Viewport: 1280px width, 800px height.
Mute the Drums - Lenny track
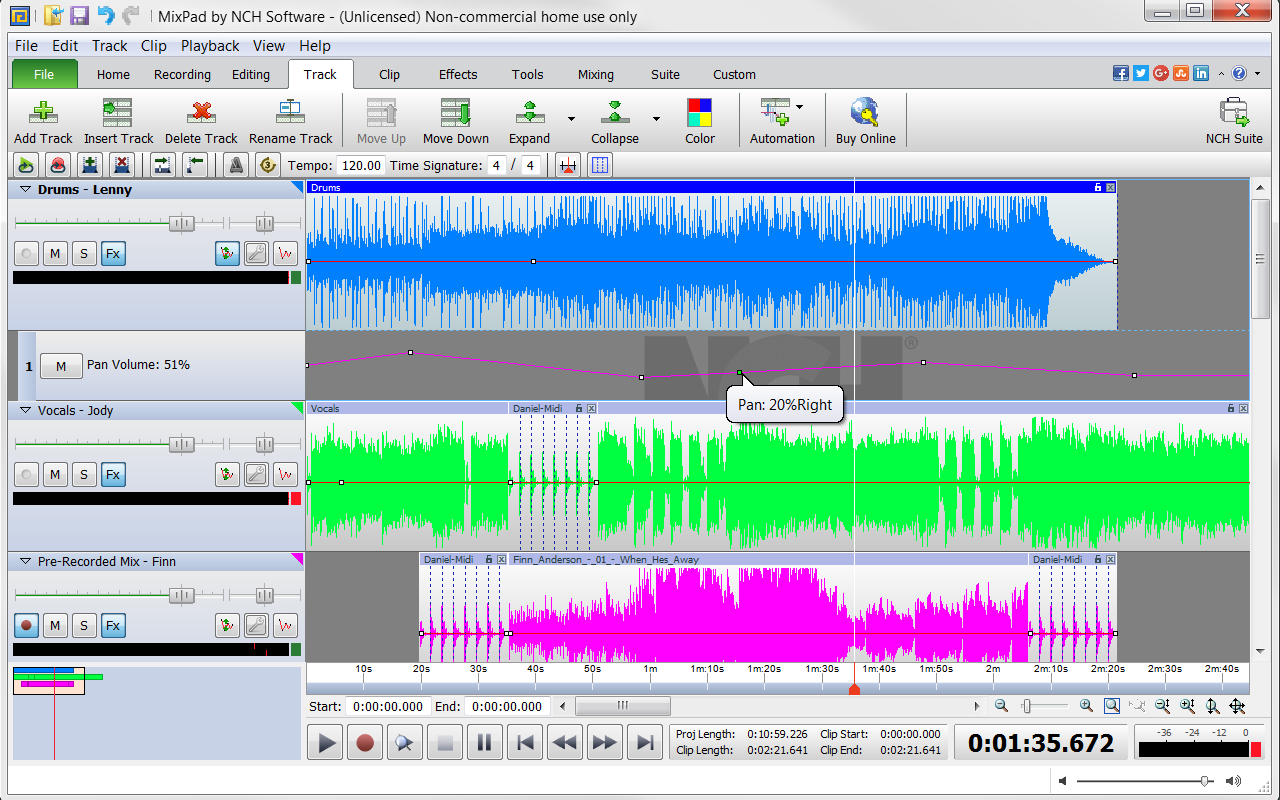tap(55, 254)
